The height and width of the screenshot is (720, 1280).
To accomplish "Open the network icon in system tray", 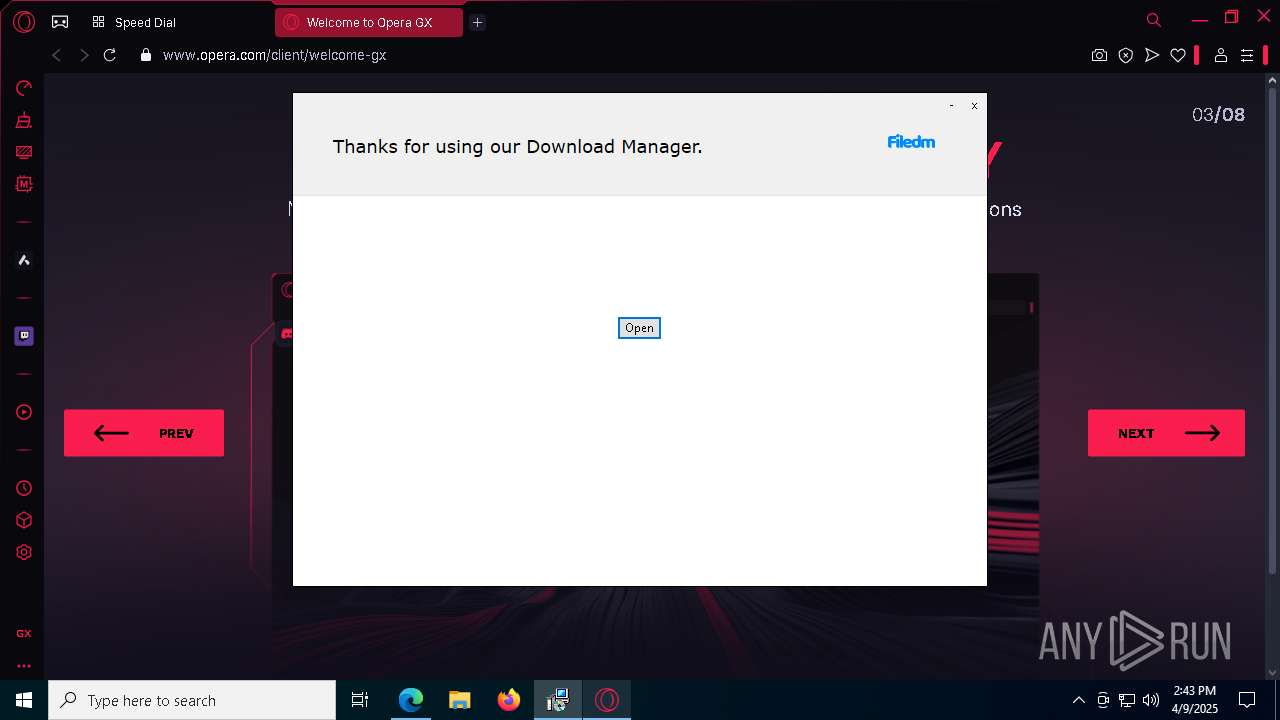I will [x=1127, y=700].
